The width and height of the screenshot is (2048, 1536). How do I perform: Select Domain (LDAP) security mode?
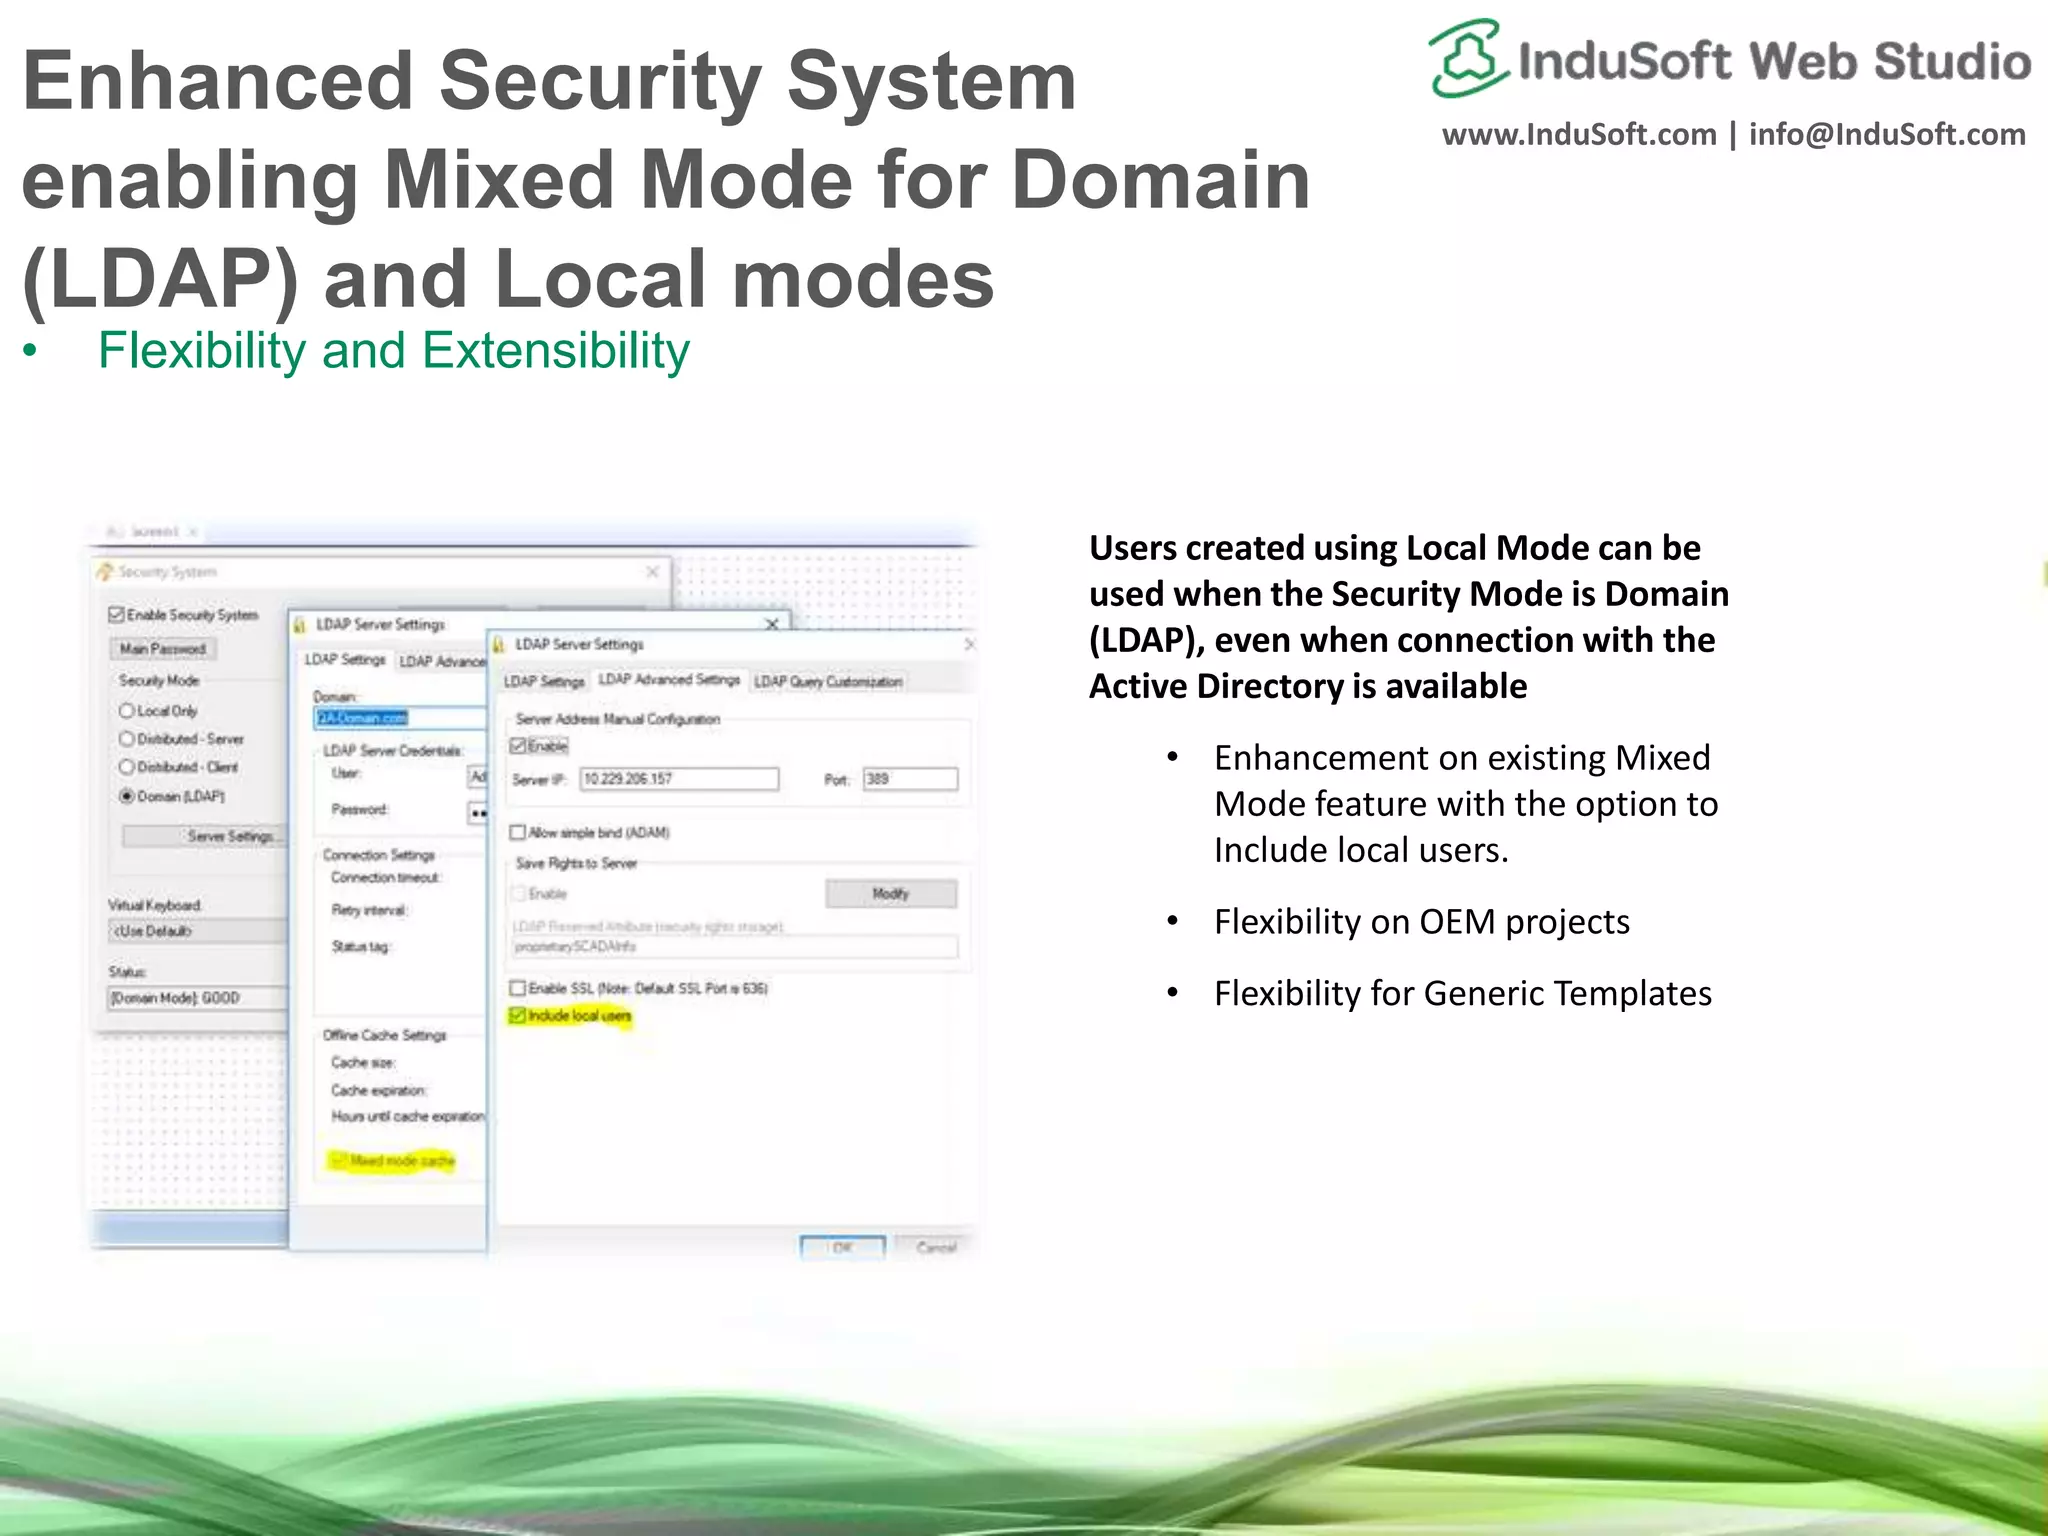pos(127,796)
